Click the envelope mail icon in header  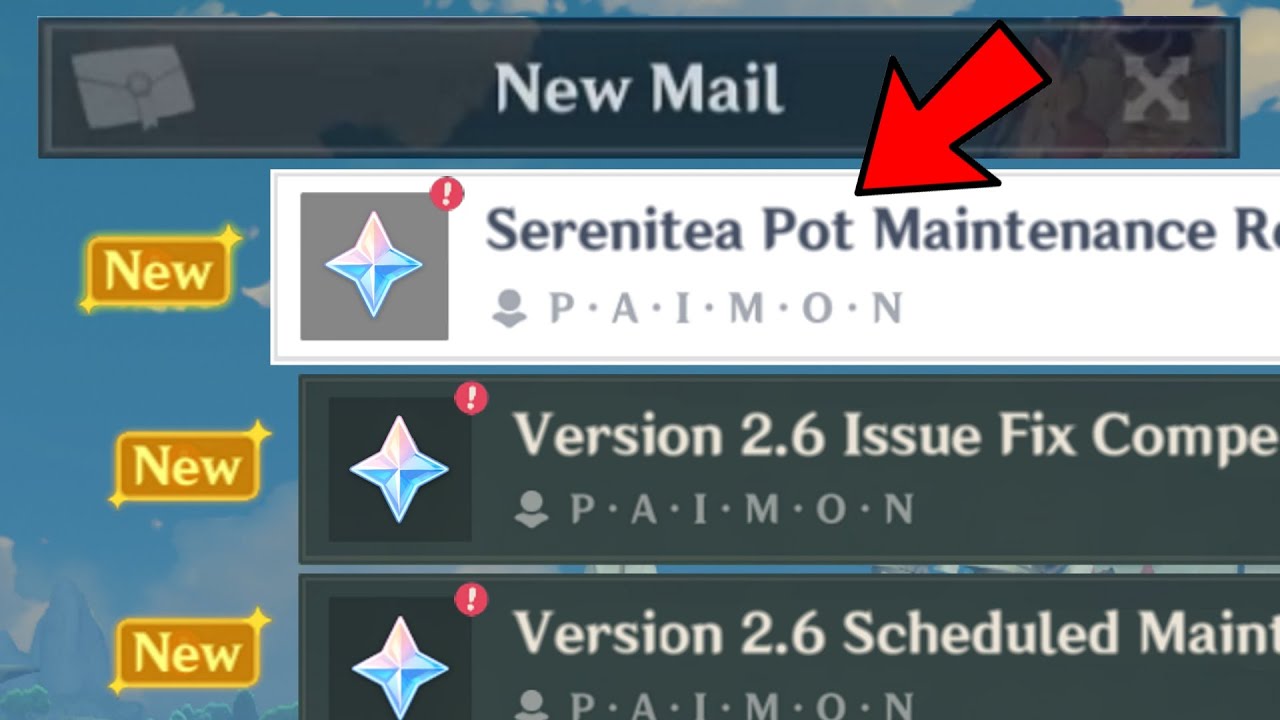point(133,87)
